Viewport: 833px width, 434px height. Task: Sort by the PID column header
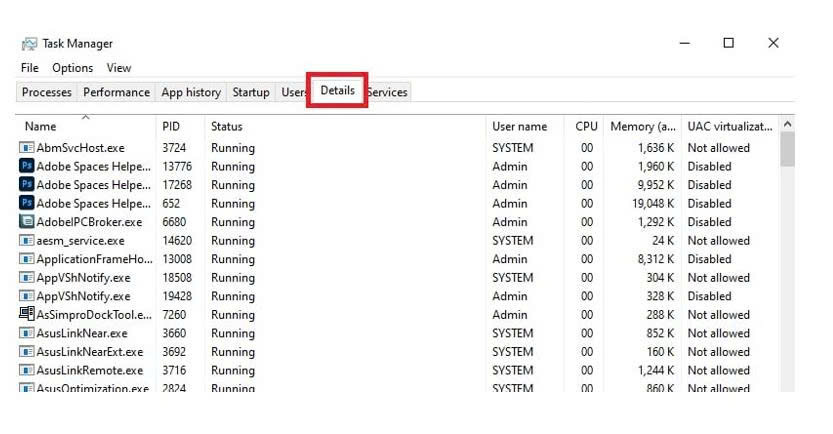click(171, 126)
